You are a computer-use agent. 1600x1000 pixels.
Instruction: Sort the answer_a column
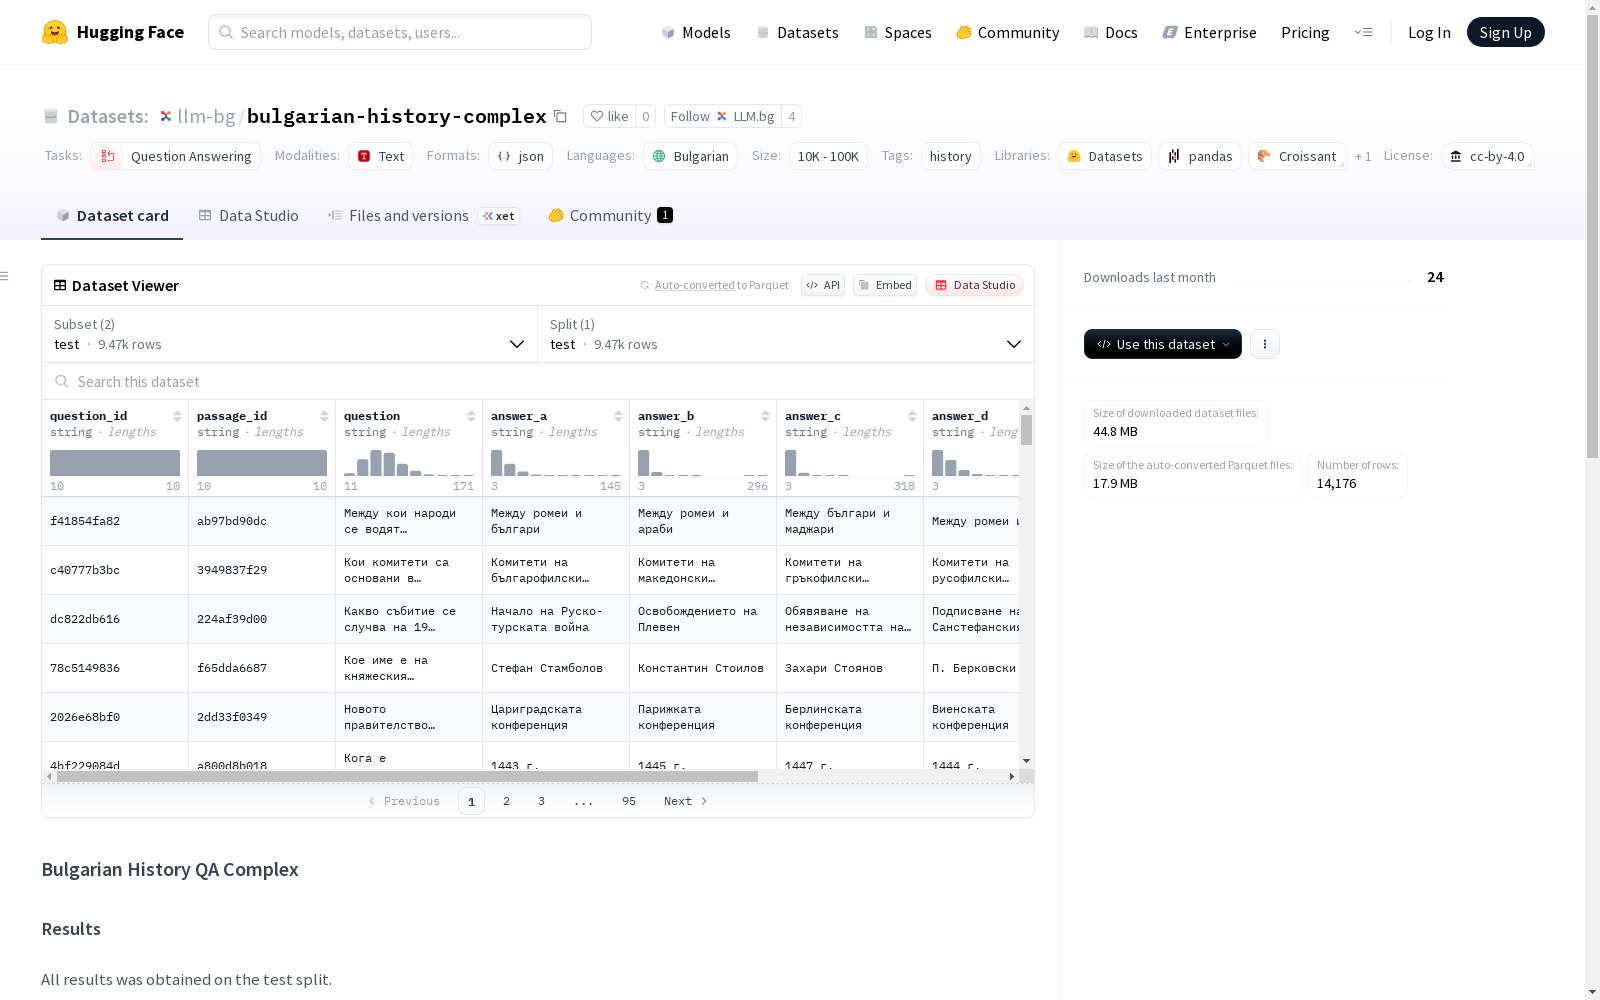point(618,416)
